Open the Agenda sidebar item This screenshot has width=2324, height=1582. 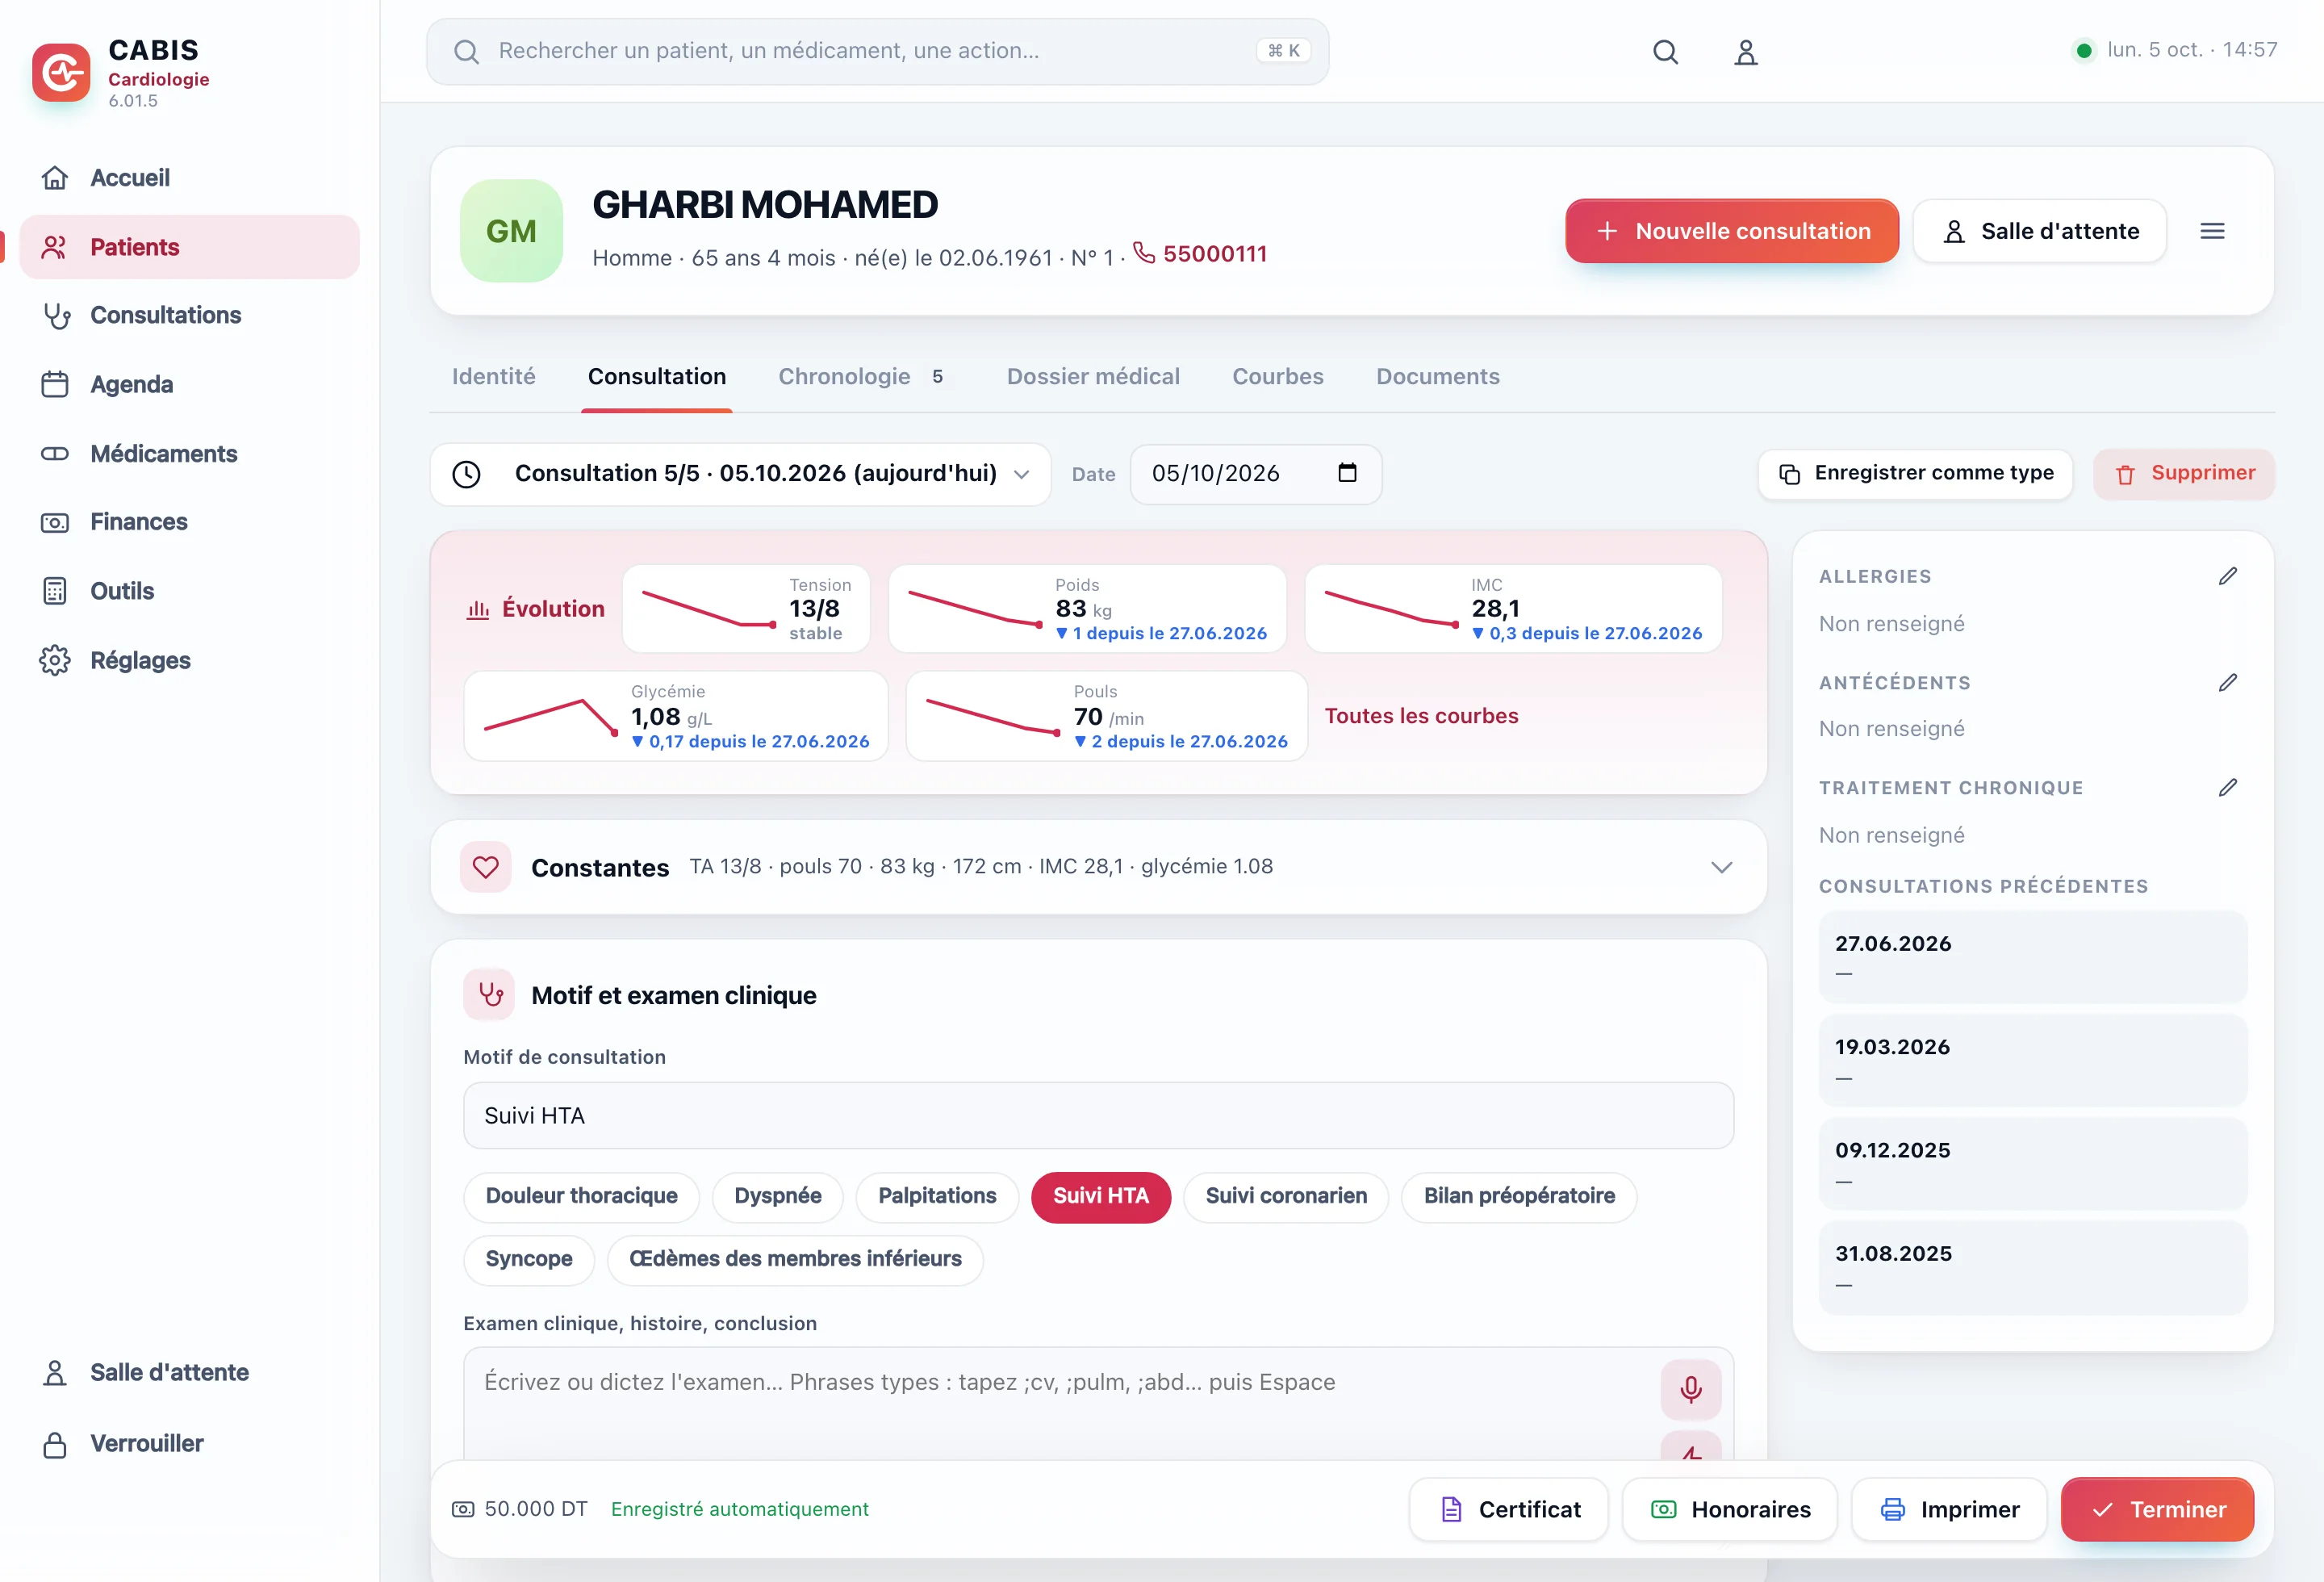point(189,384)
